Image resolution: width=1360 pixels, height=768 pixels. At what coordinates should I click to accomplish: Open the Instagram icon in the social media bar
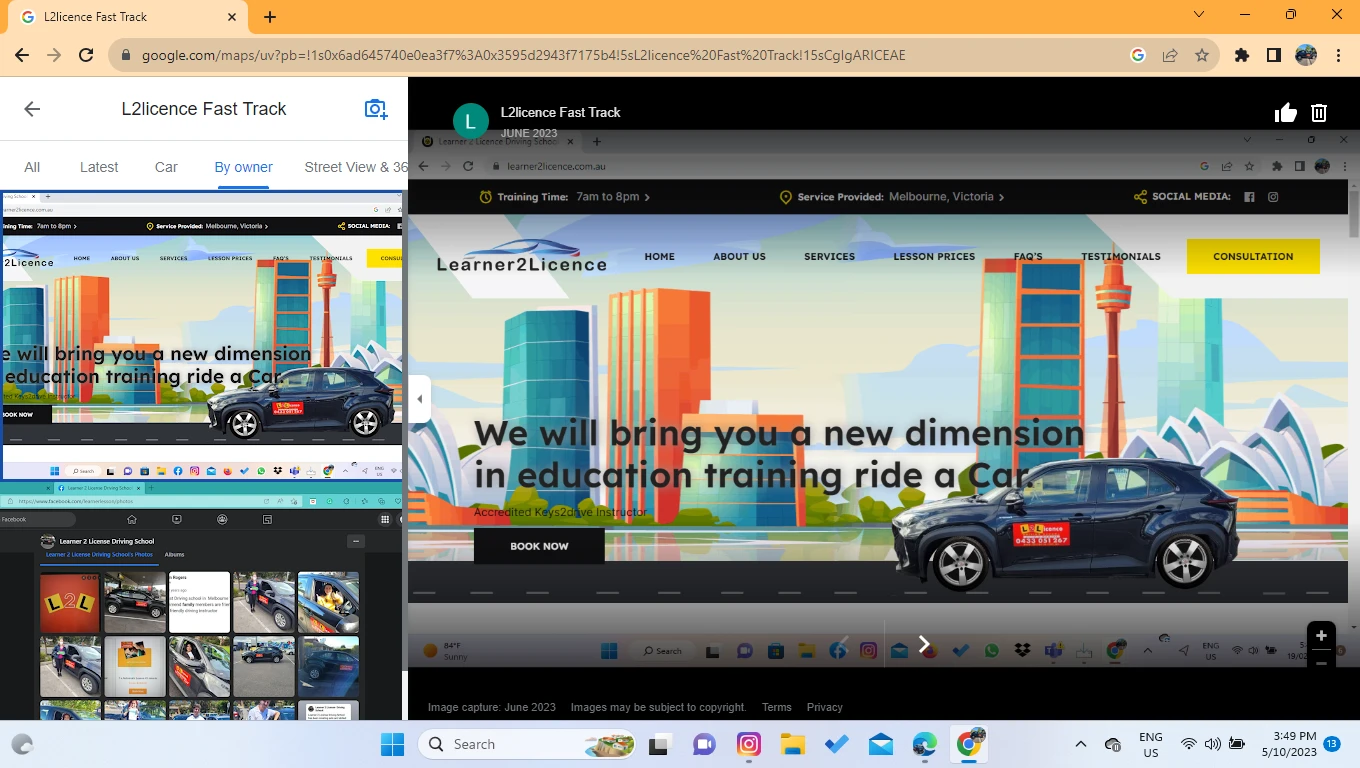[1273, 197]
